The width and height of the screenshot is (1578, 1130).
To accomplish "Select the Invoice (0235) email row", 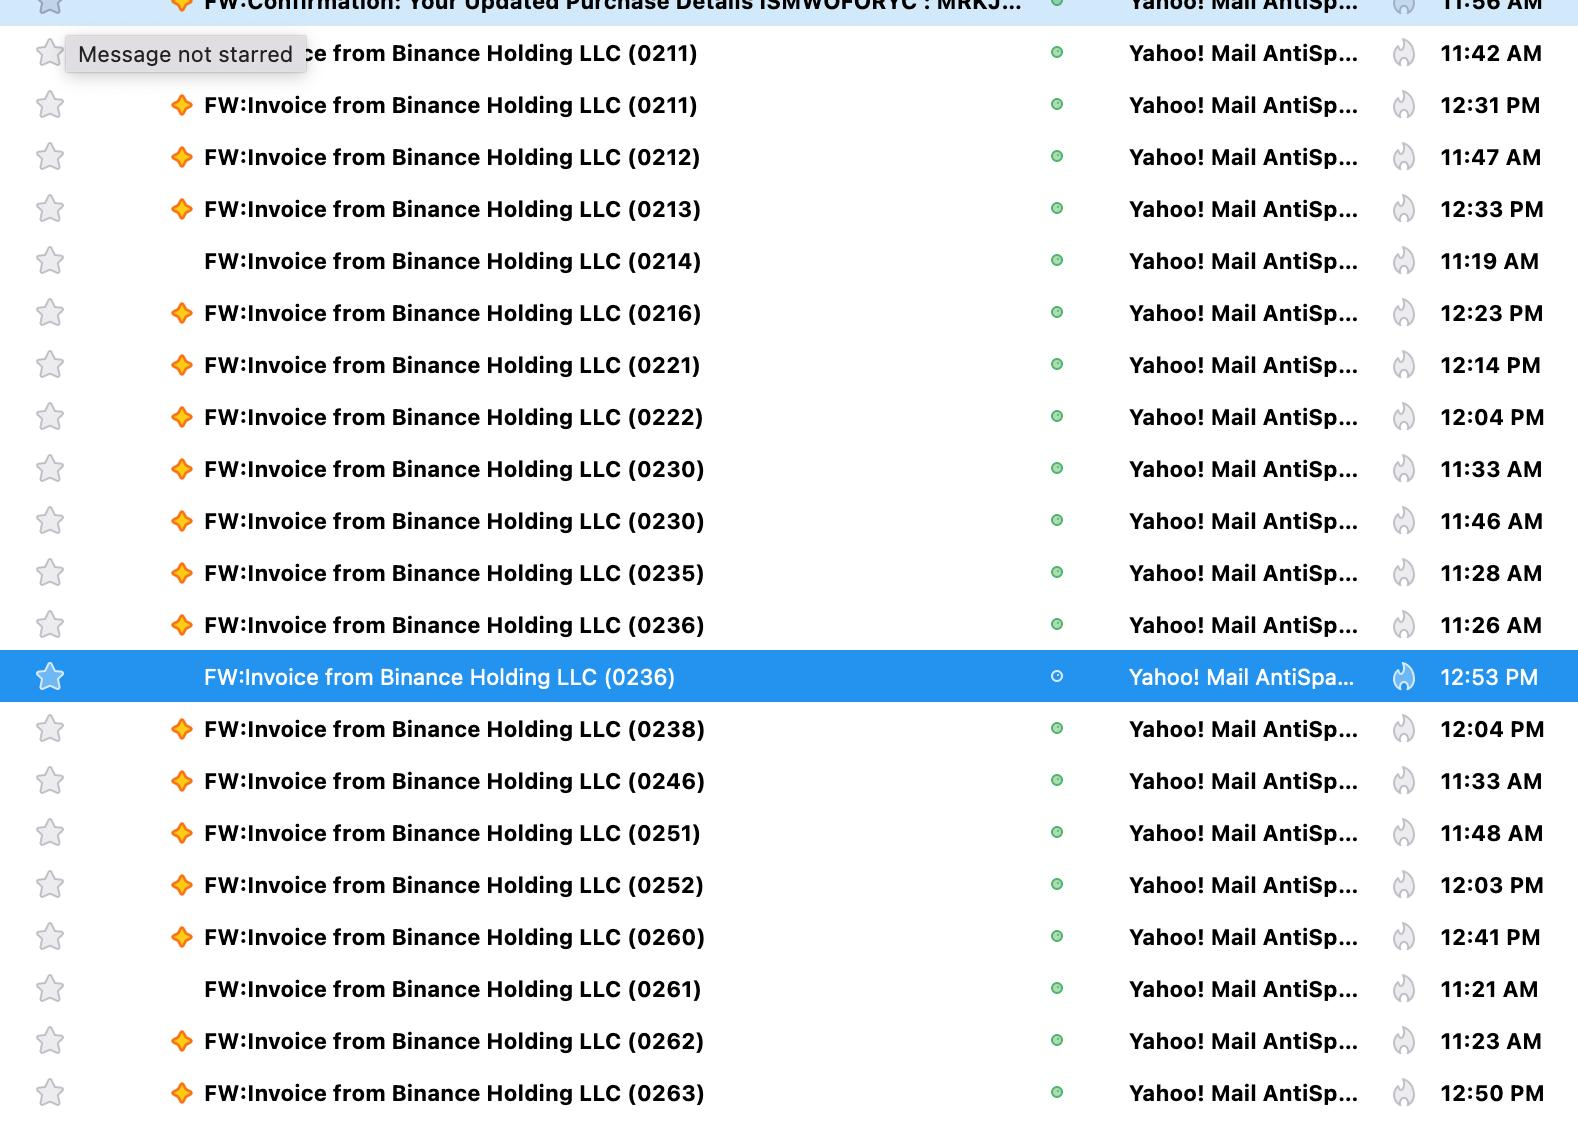I will coord(453,573).
